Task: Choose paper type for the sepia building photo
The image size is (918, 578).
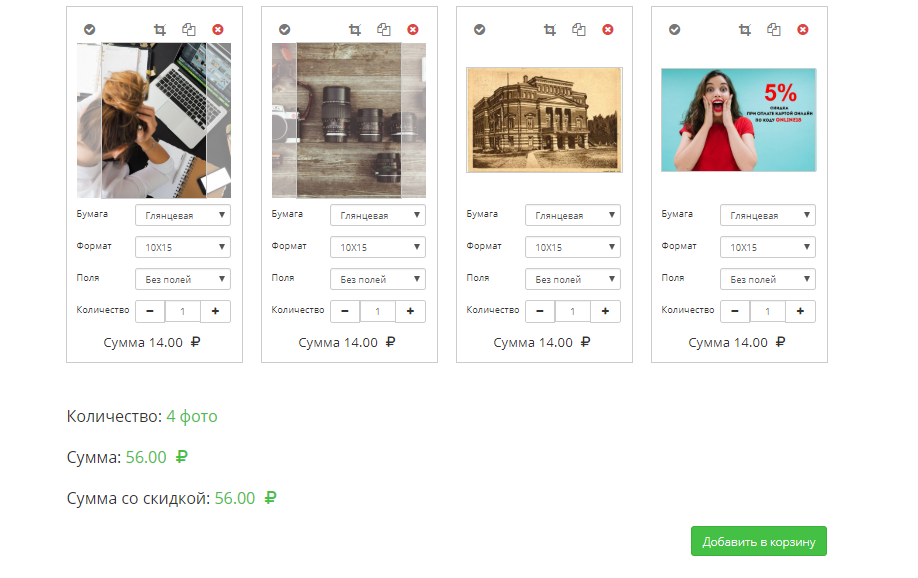Action: 573,215
